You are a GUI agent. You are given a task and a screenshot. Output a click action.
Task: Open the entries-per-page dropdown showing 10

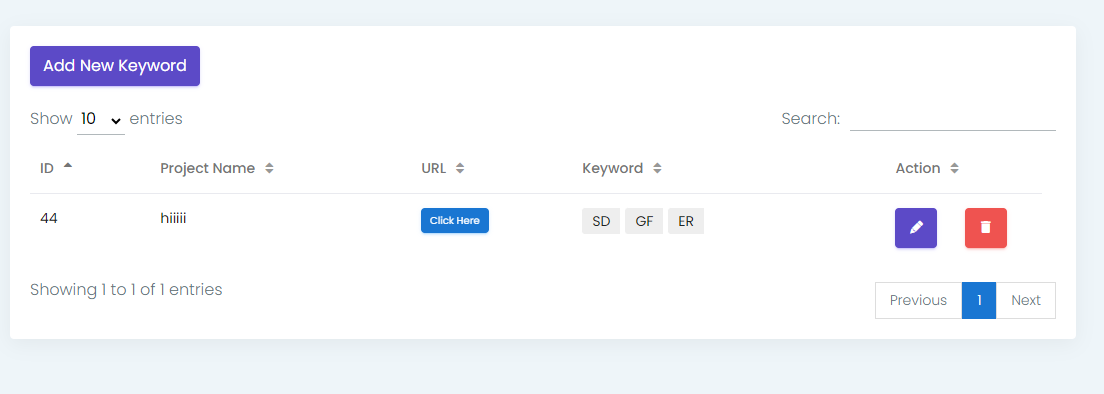pos(101,120)
